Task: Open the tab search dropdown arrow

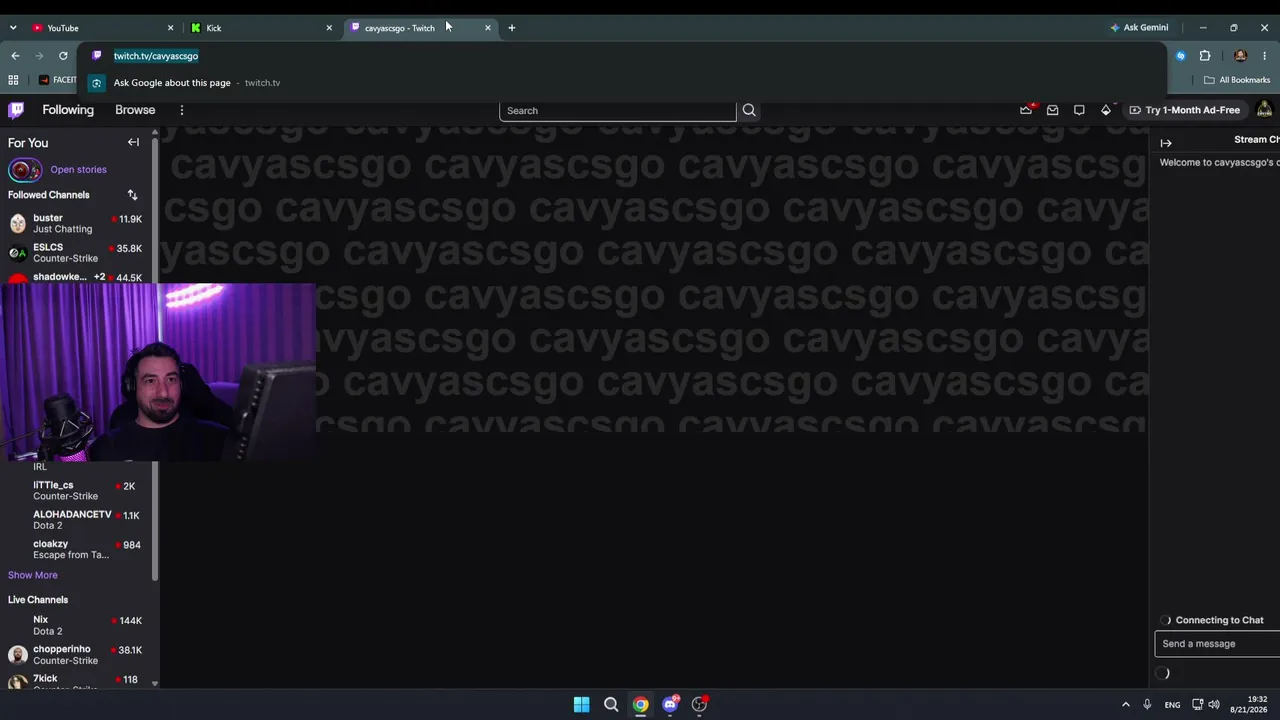Action: pyautogui.click(x=13, y=28)
